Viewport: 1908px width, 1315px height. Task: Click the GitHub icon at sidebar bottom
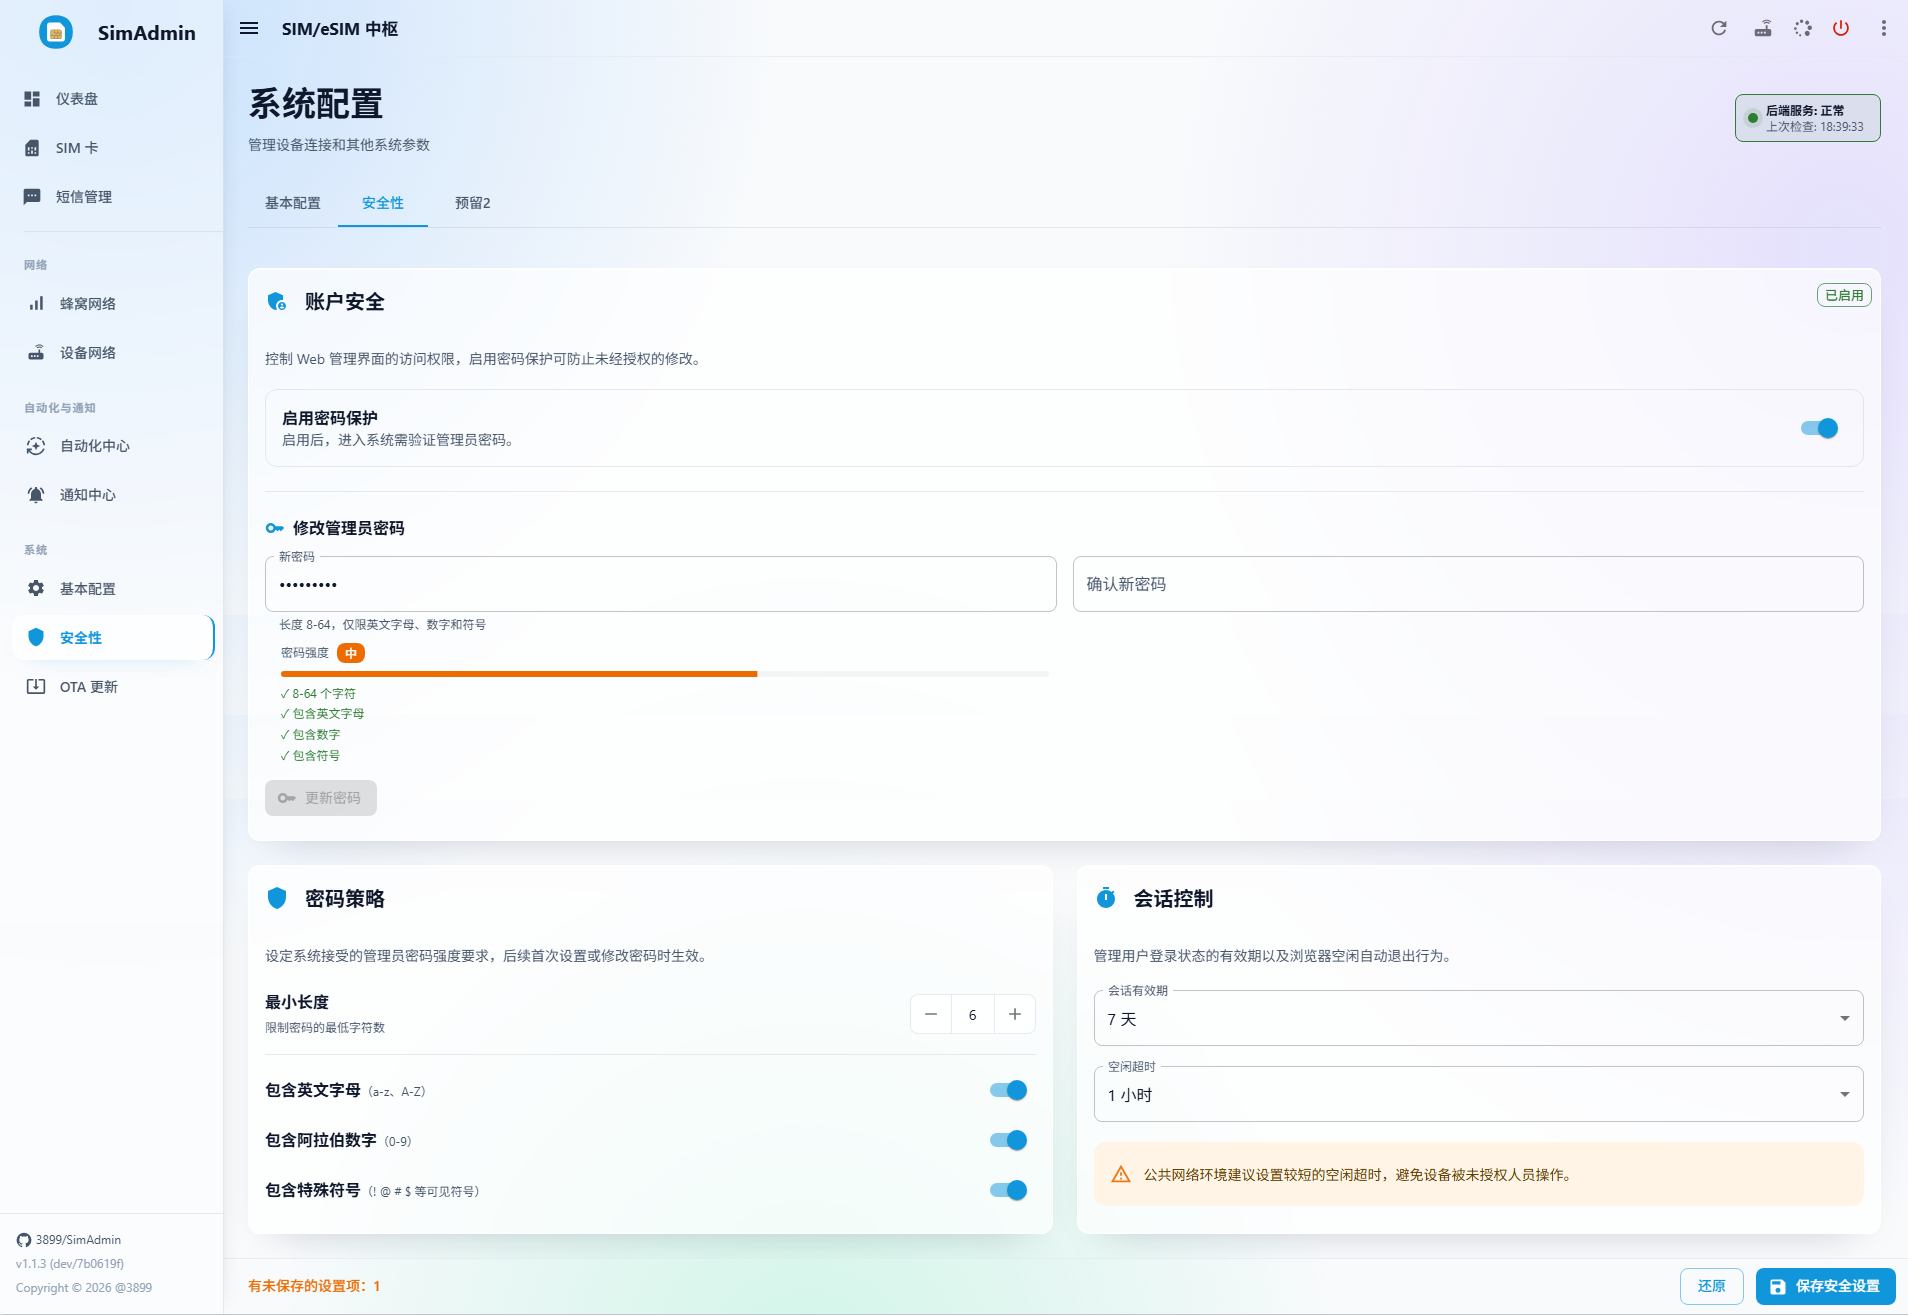coord(24,1240)
